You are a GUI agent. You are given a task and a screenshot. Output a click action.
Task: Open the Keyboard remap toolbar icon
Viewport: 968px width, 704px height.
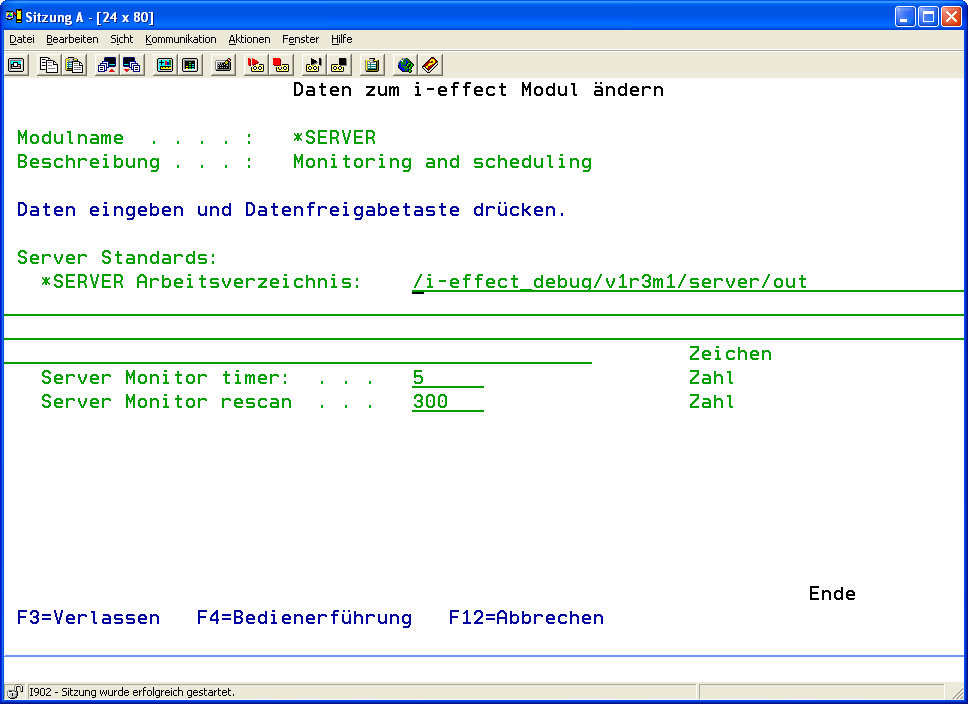click(x=224, y=65)
